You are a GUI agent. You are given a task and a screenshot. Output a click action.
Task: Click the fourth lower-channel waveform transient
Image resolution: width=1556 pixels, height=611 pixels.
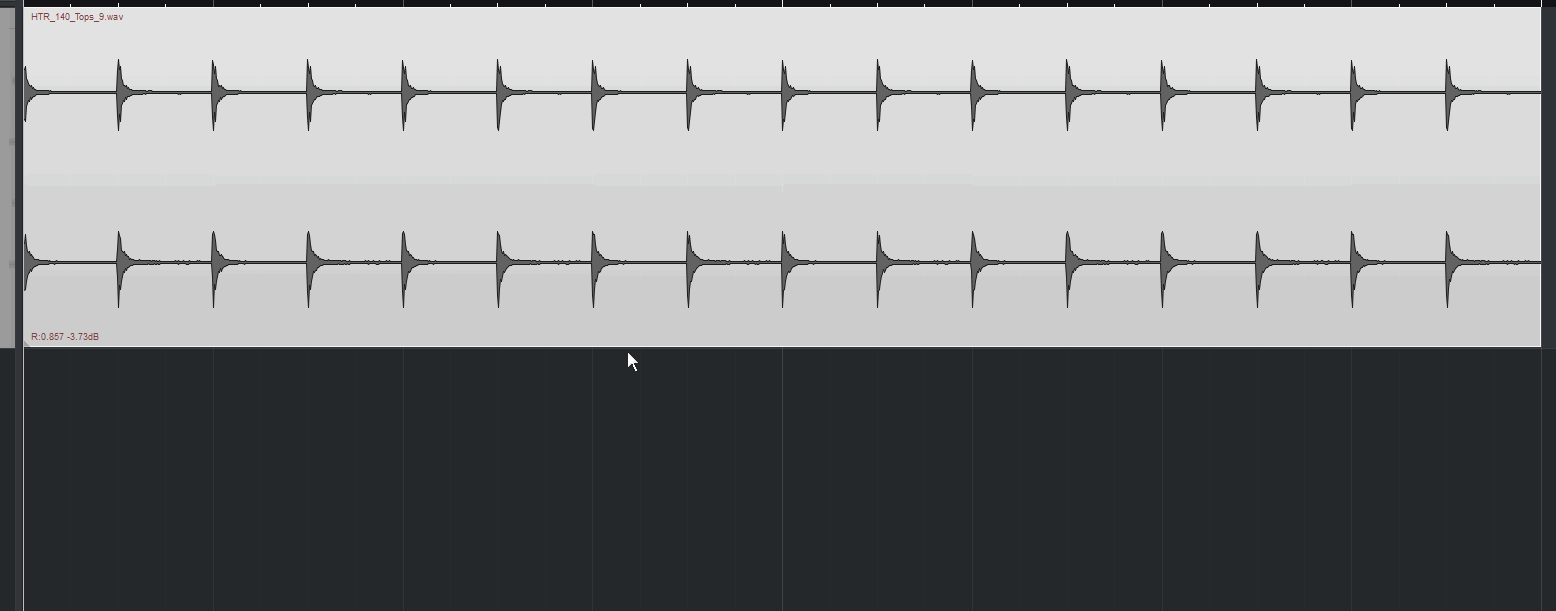[x=310, y=263]
